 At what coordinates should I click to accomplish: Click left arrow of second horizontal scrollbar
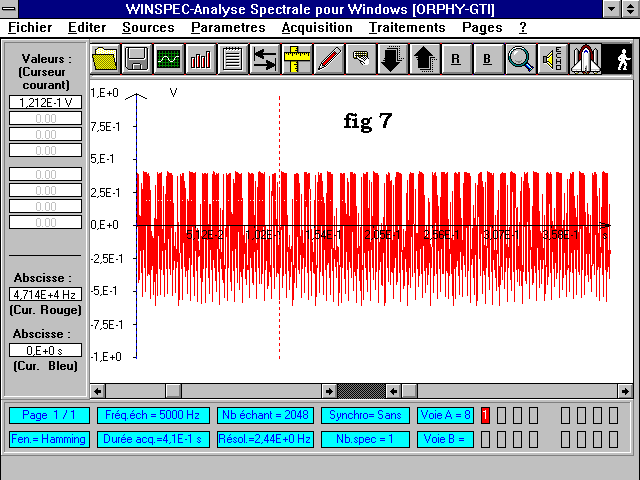click(393, 391)
